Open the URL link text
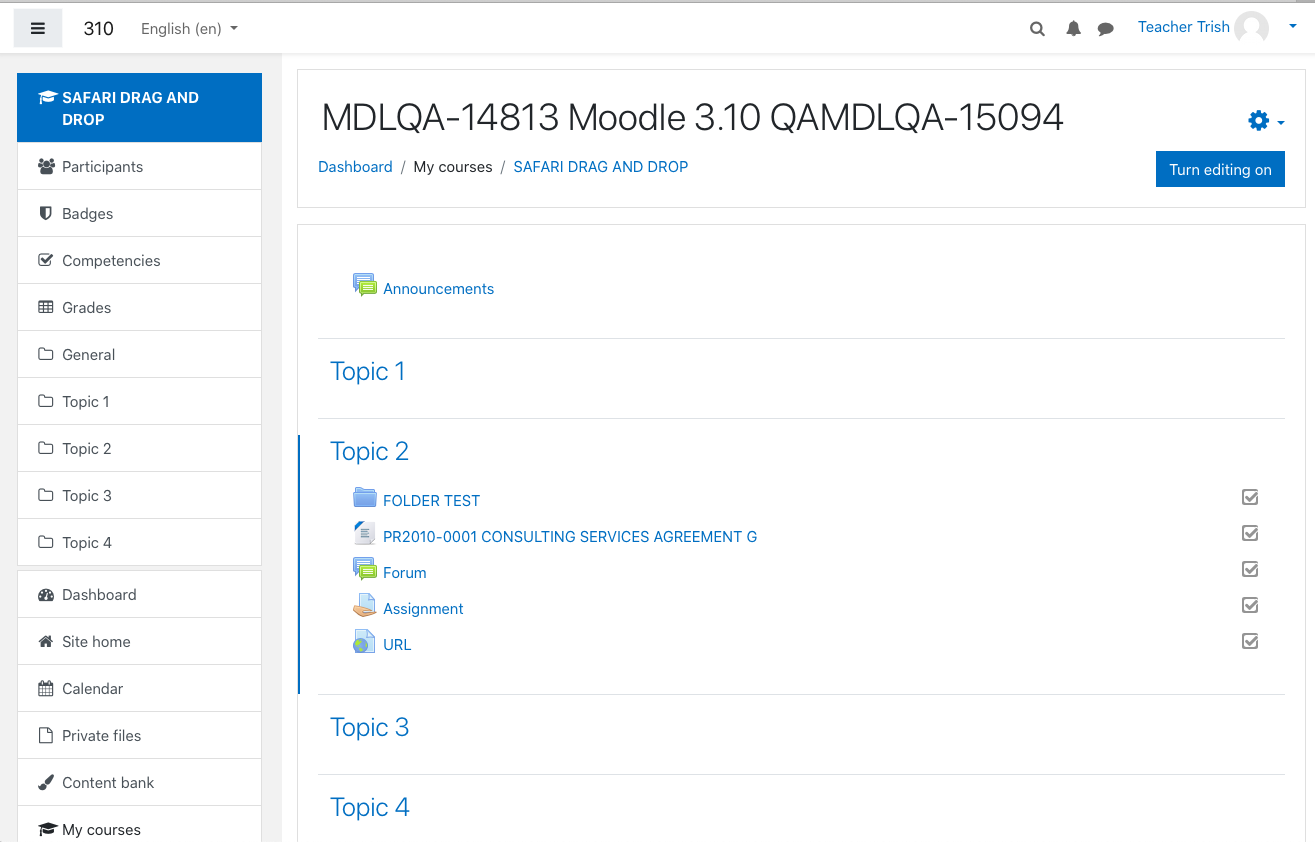 397,644
